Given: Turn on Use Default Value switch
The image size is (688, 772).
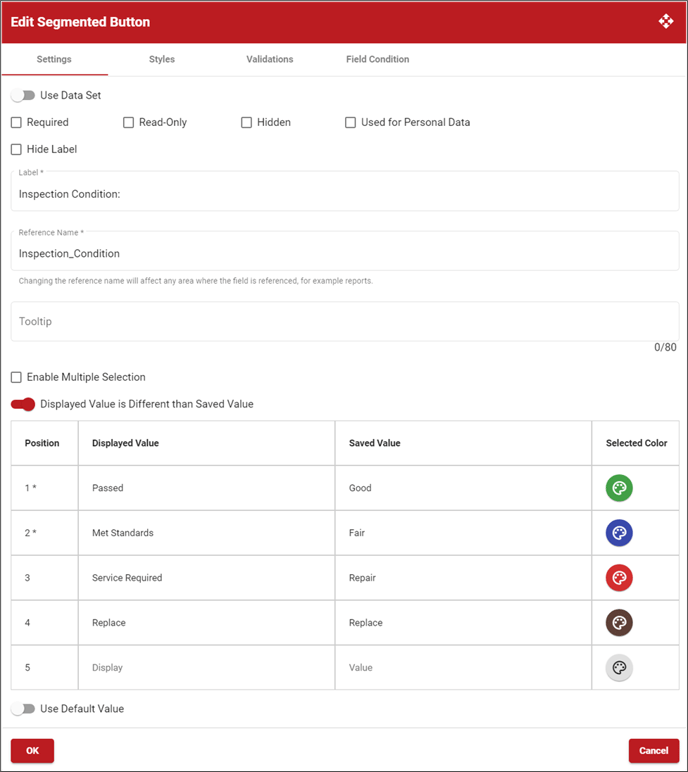Looking at the screenshot, I should click(x=23, y=708).
